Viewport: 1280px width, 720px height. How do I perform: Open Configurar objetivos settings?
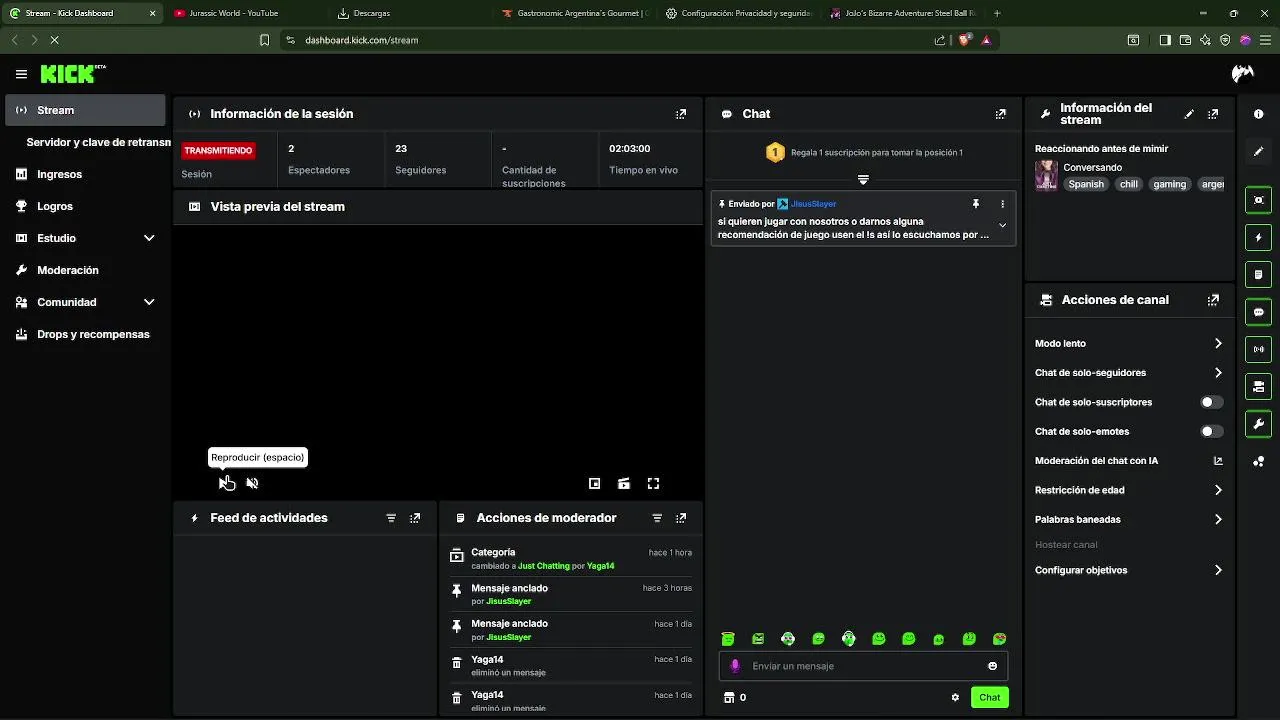[x=1129, y=571]
